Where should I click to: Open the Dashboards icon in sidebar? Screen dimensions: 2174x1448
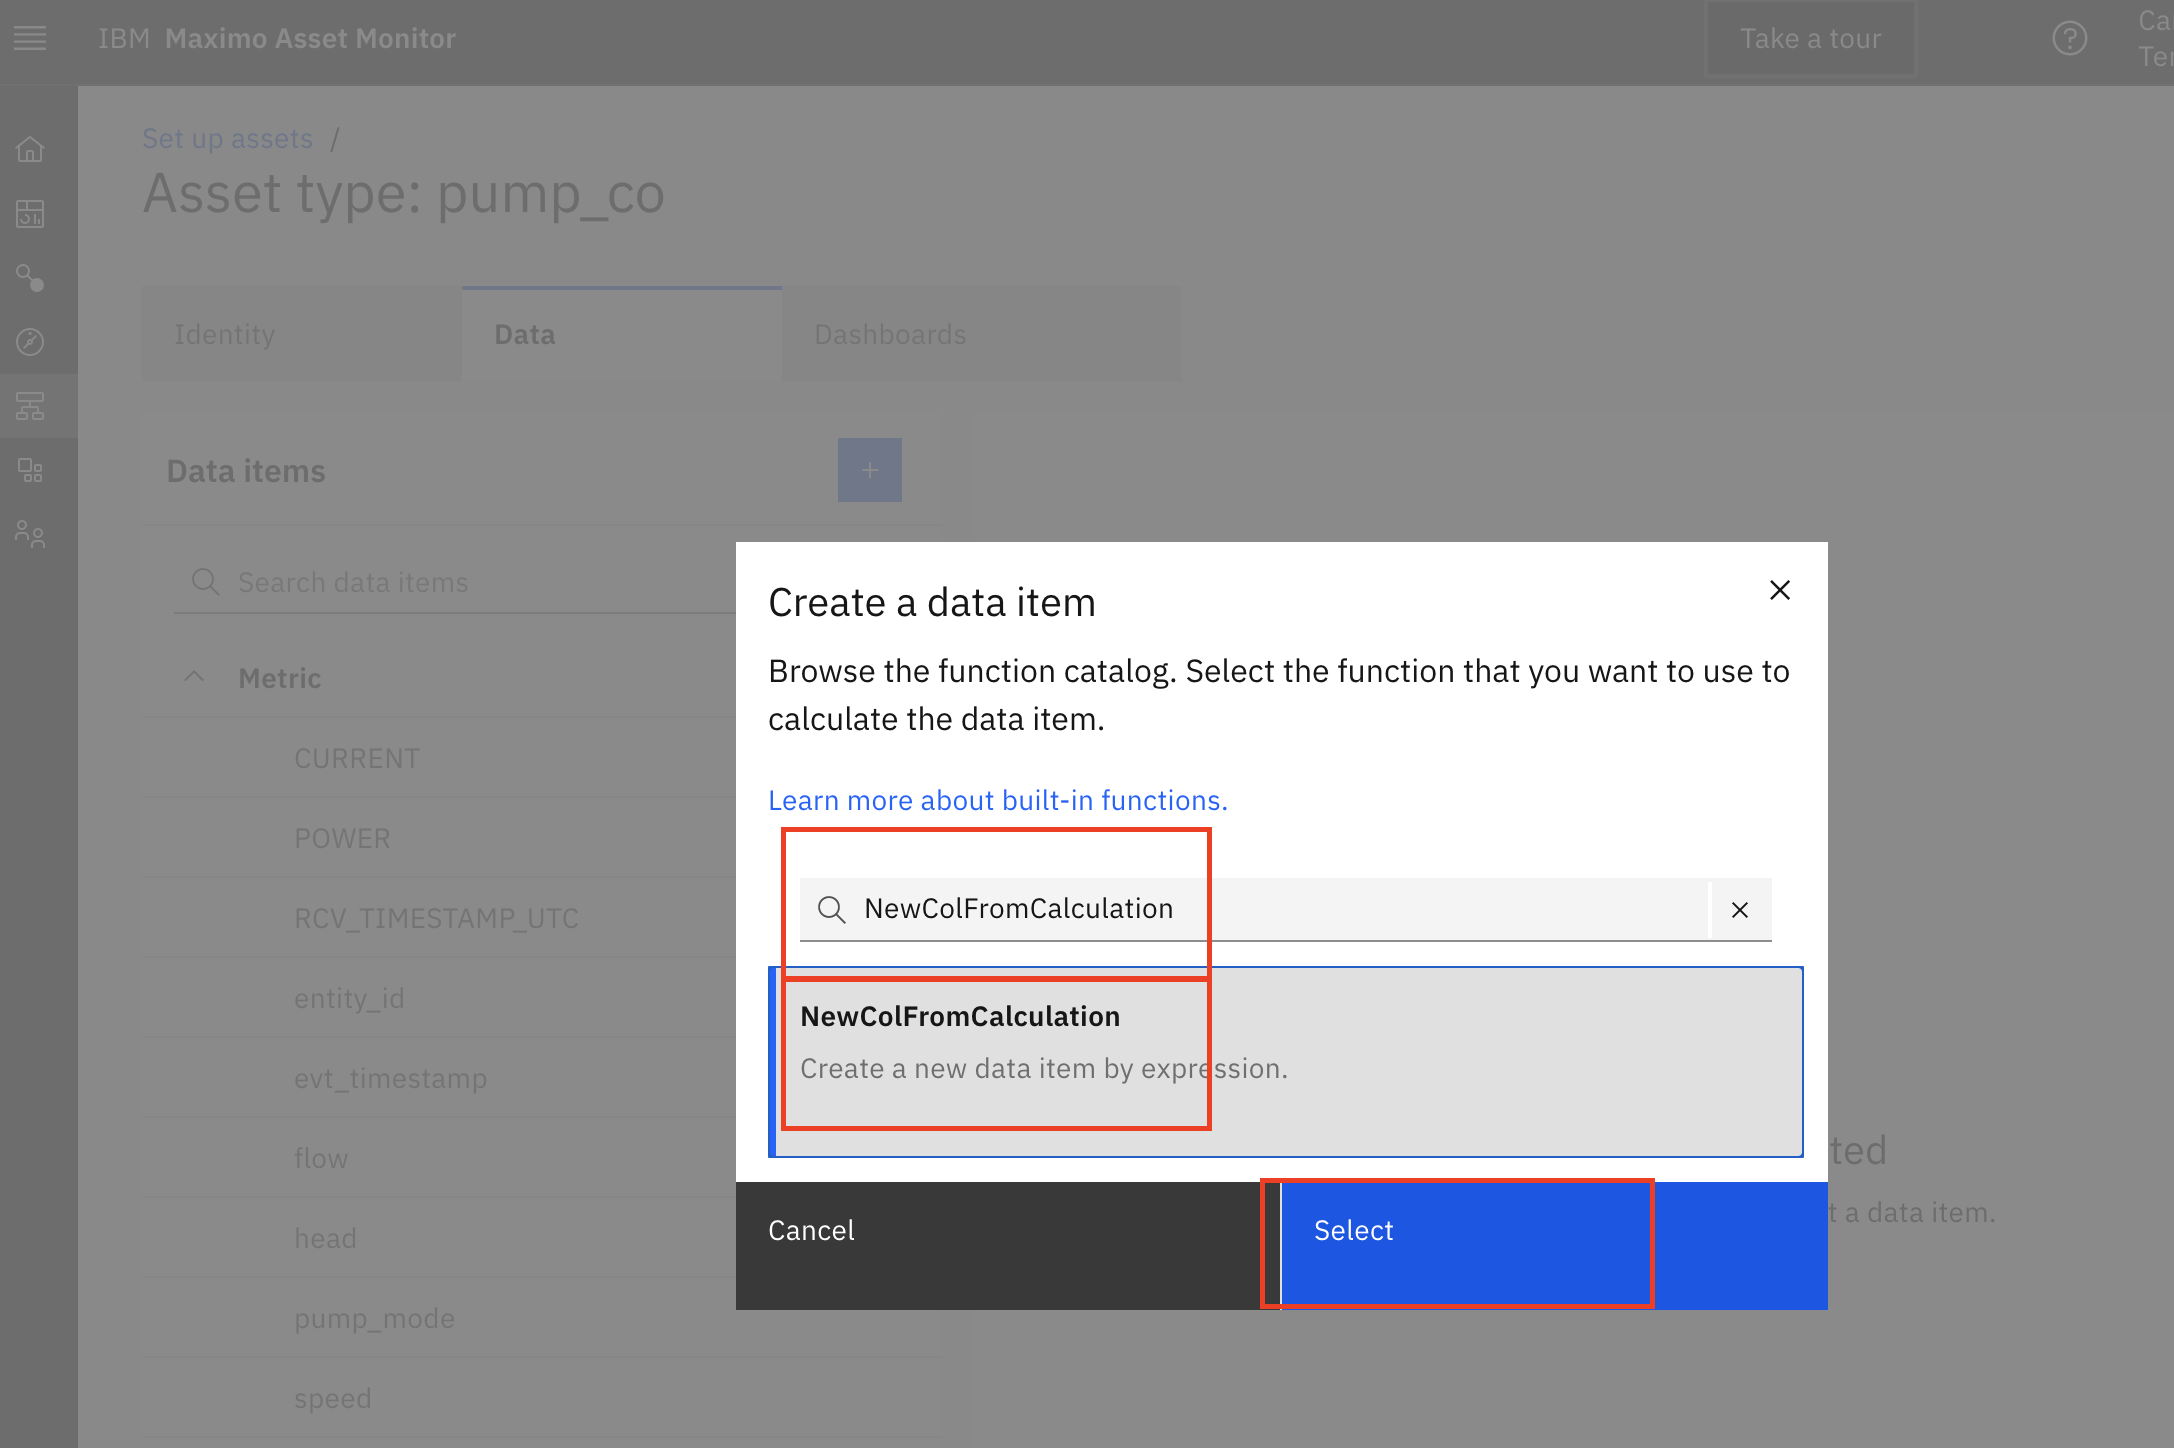[x=30, y=213]
